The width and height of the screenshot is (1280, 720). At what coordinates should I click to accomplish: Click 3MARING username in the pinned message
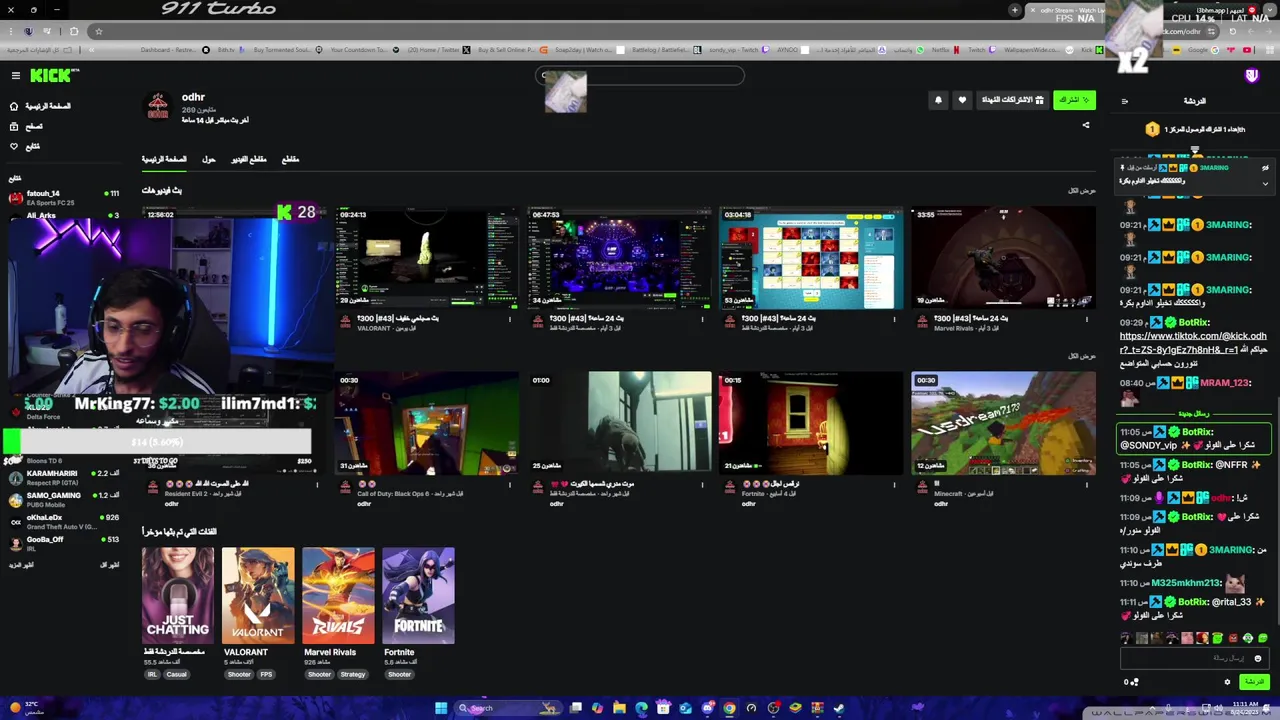tap(1214, 168)
